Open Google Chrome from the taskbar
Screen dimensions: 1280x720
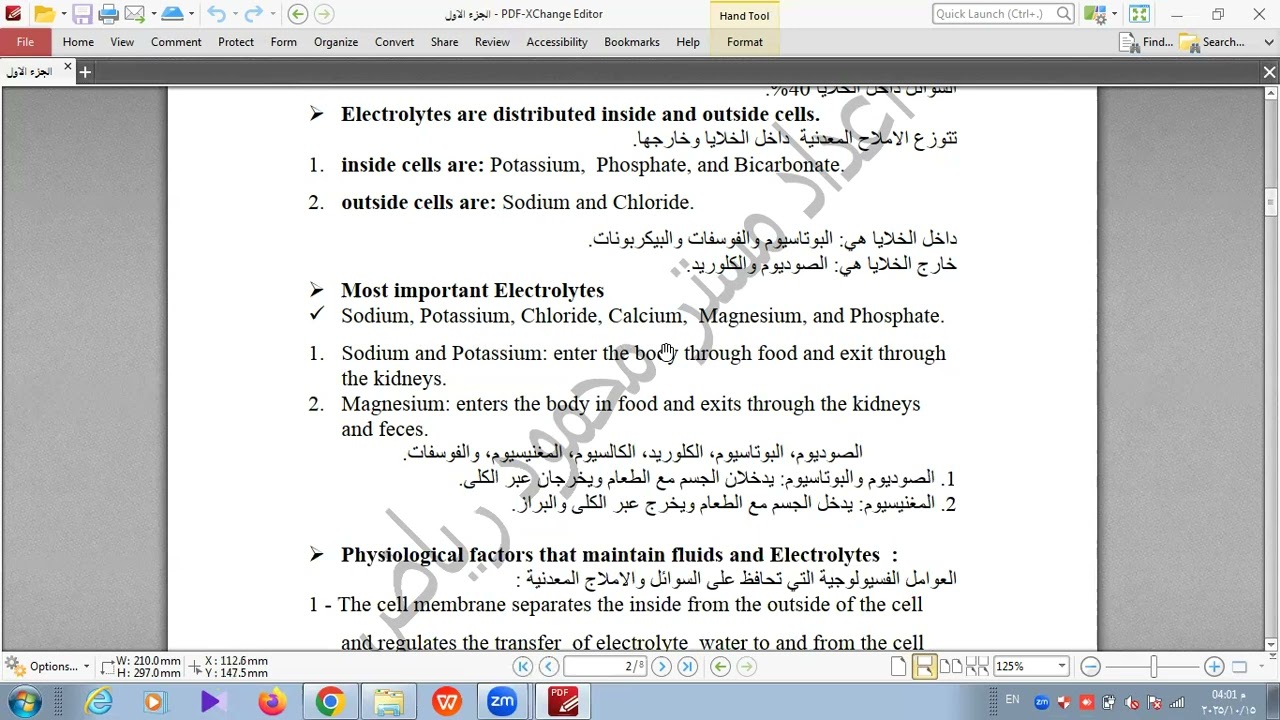tap(329, 702)
